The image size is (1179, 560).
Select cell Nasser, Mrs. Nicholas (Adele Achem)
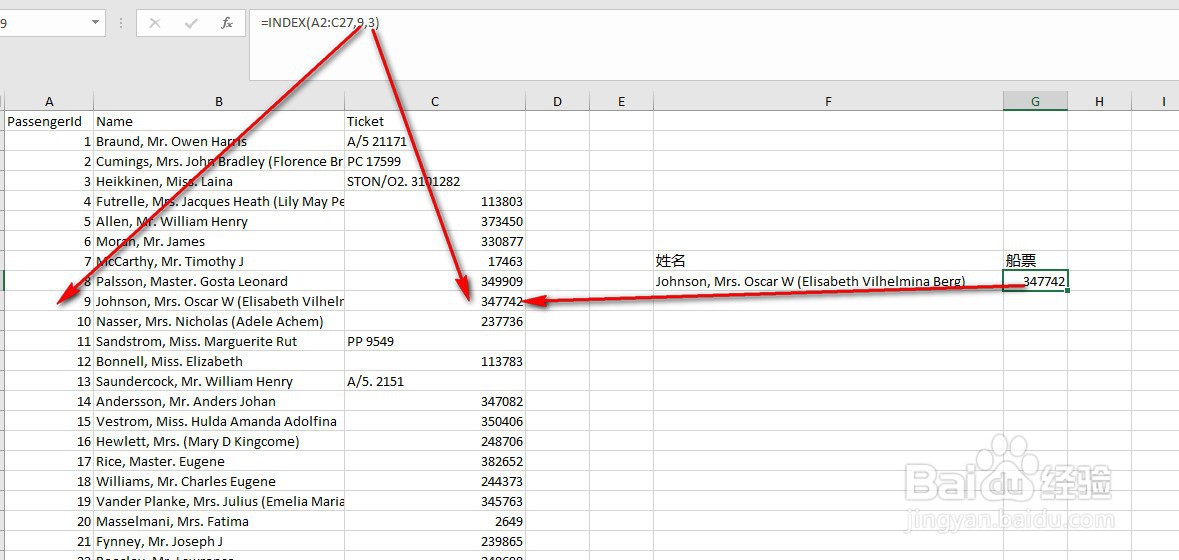tap(219, 321)
